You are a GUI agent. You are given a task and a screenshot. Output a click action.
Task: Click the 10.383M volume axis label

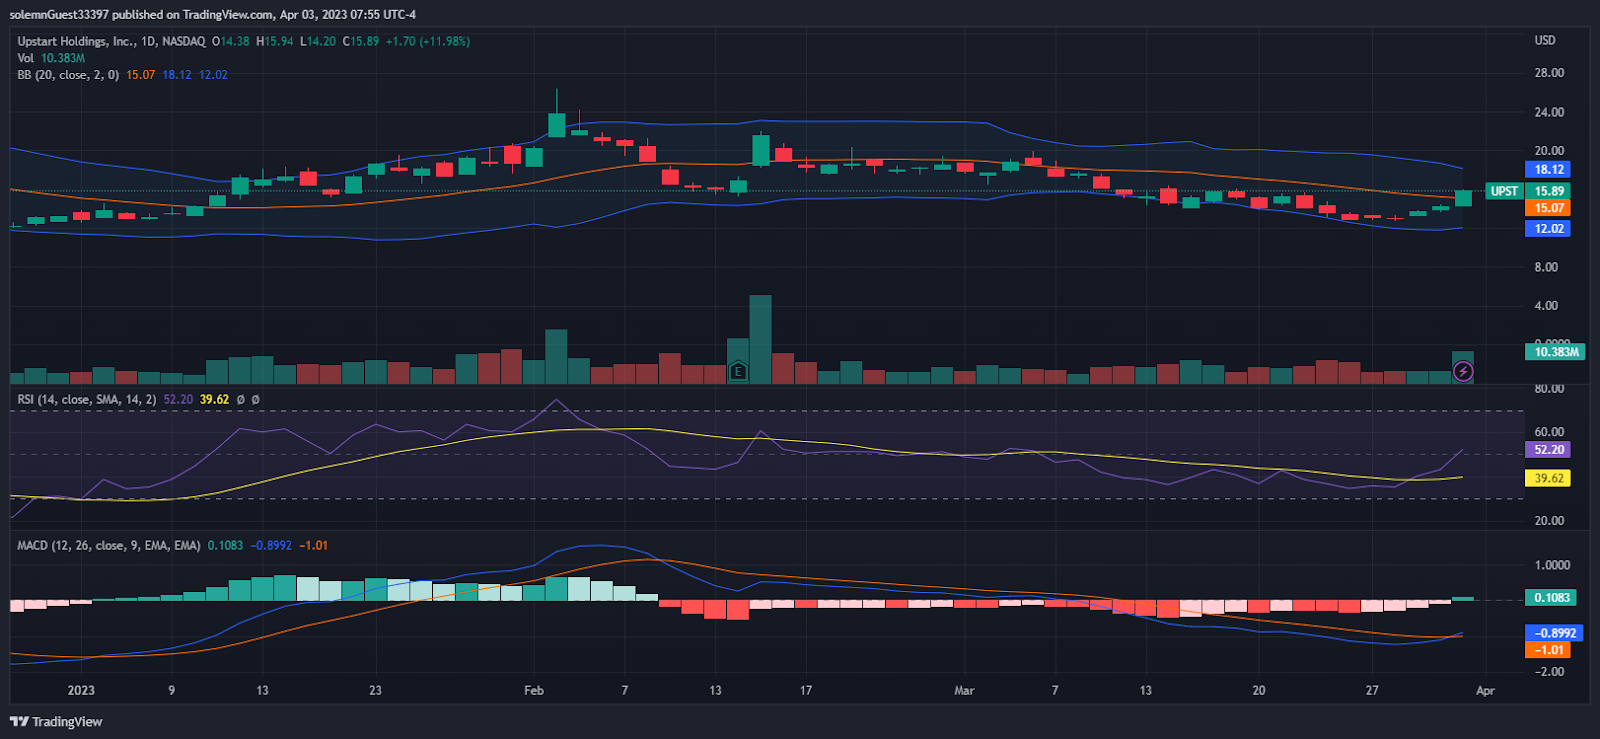(1555, 352)
